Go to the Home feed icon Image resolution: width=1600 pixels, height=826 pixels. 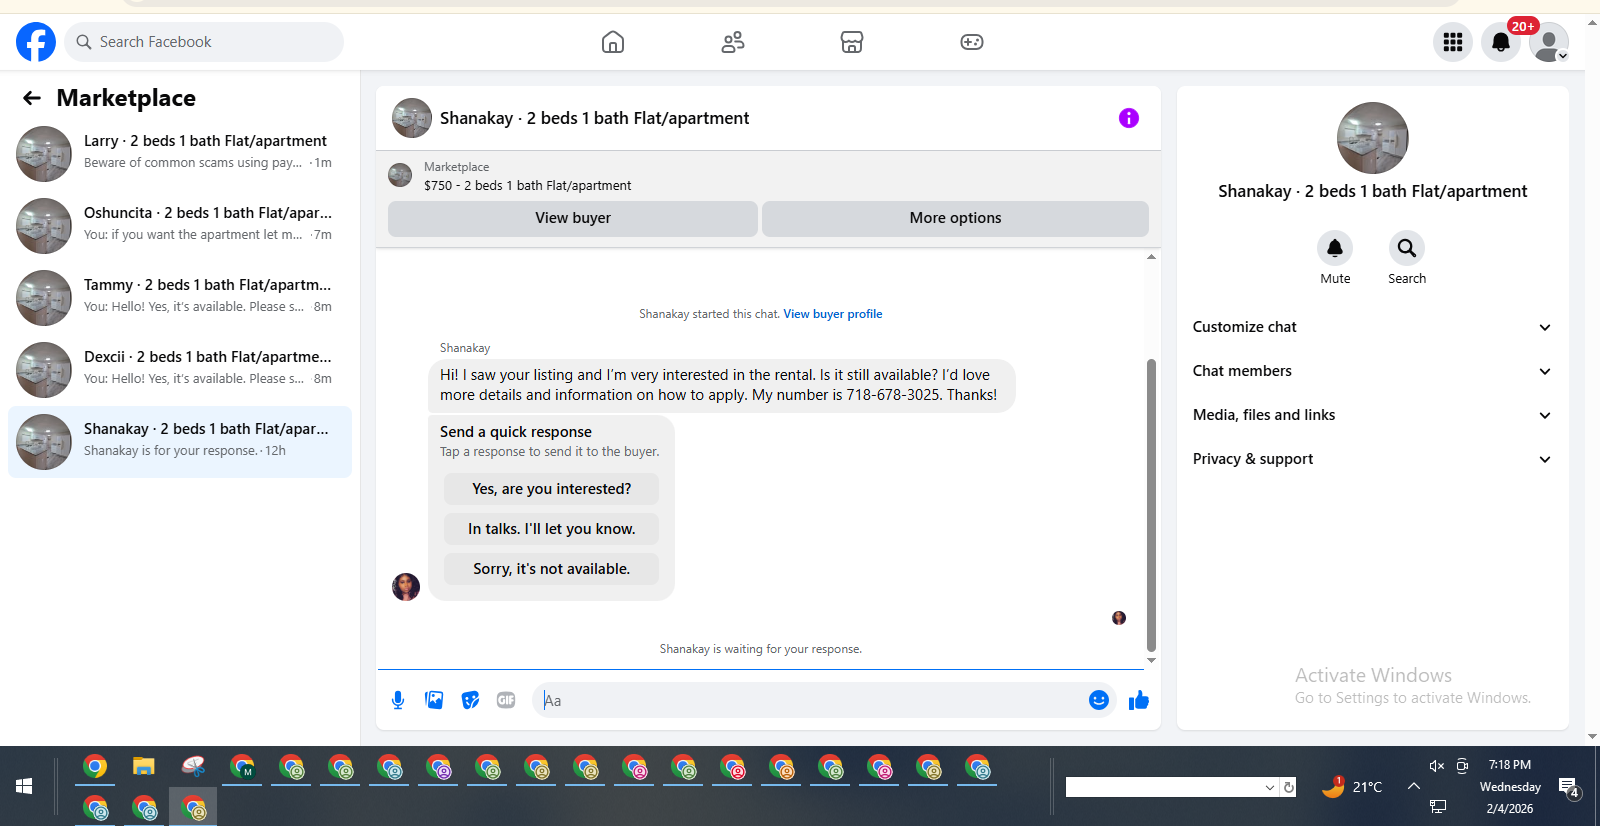(613, 42)
